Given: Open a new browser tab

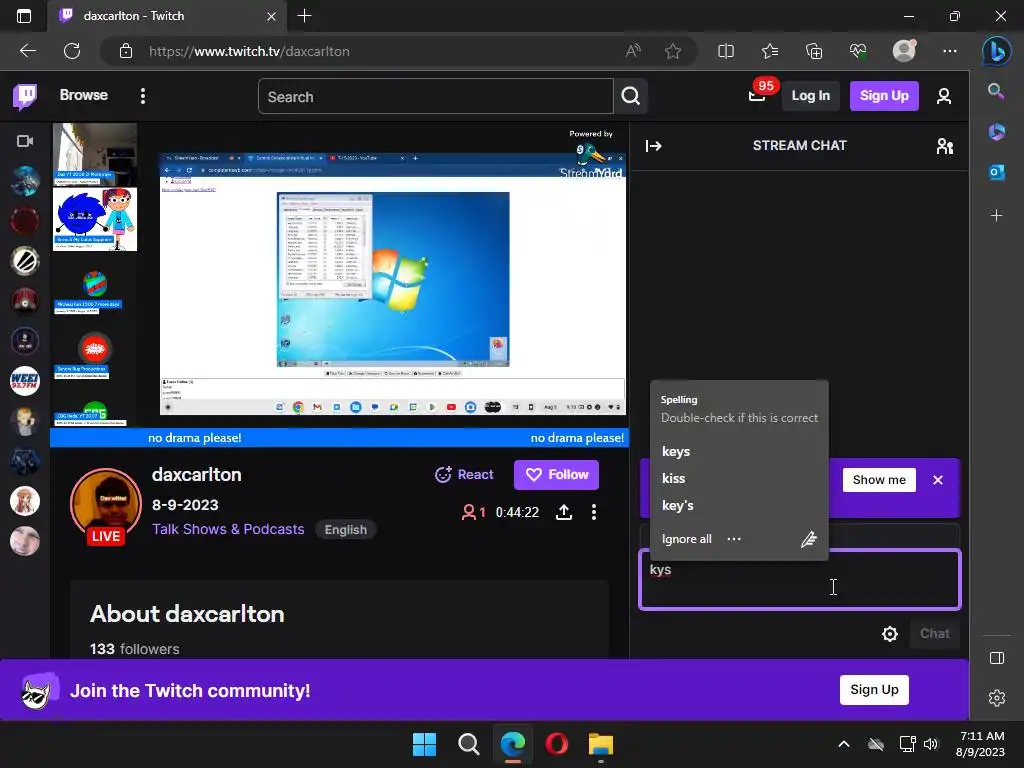Looking at the screenshot, I should pos(304,16).
